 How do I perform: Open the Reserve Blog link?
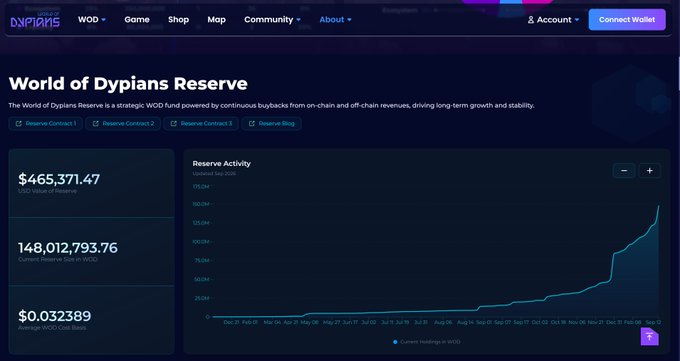point(271,124)
